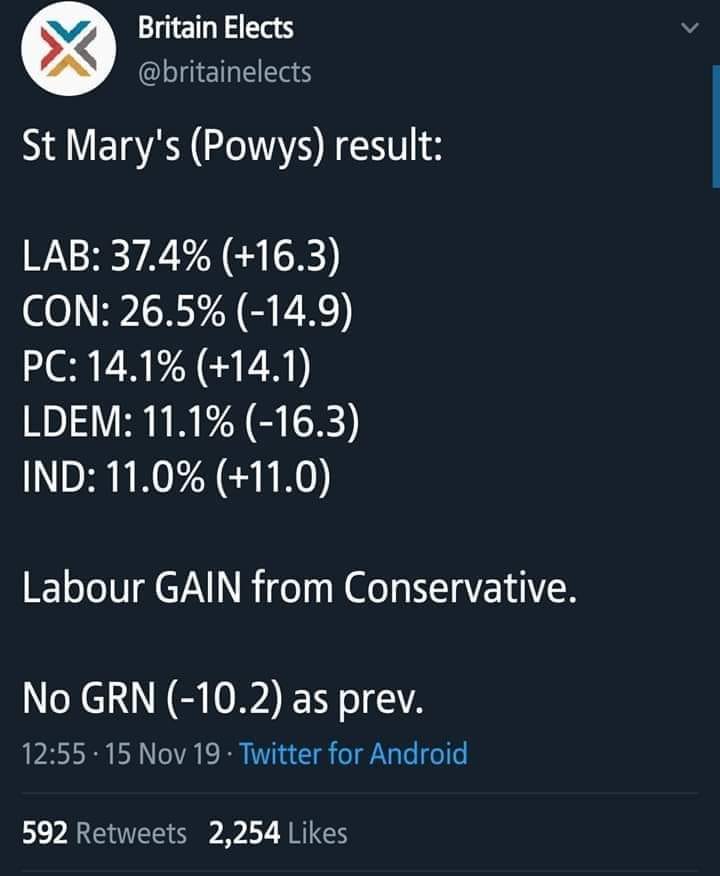This screenshot has height=876, width=720.
Task: Click the LAB: 37.4% result line
Action: pyautogui.click(x=181, y=257)
